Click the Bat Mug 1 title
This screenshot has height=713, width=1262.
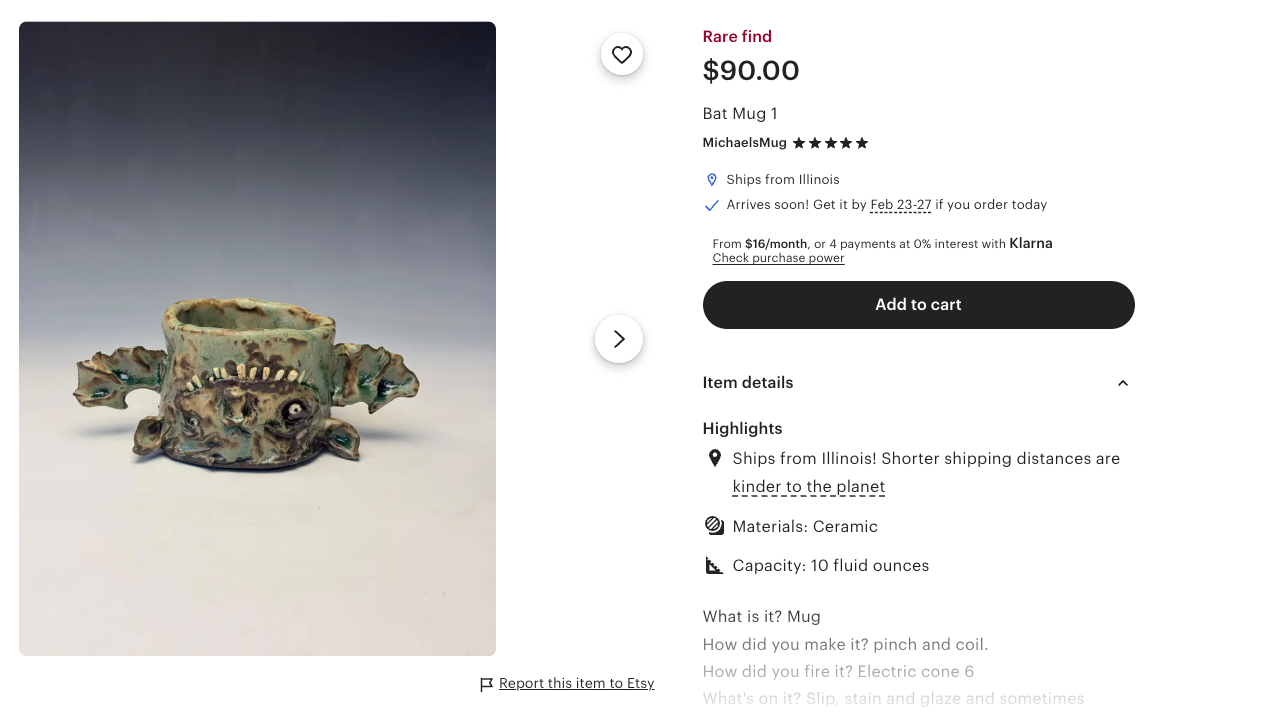pyautogui.click(x=739, y=114)
